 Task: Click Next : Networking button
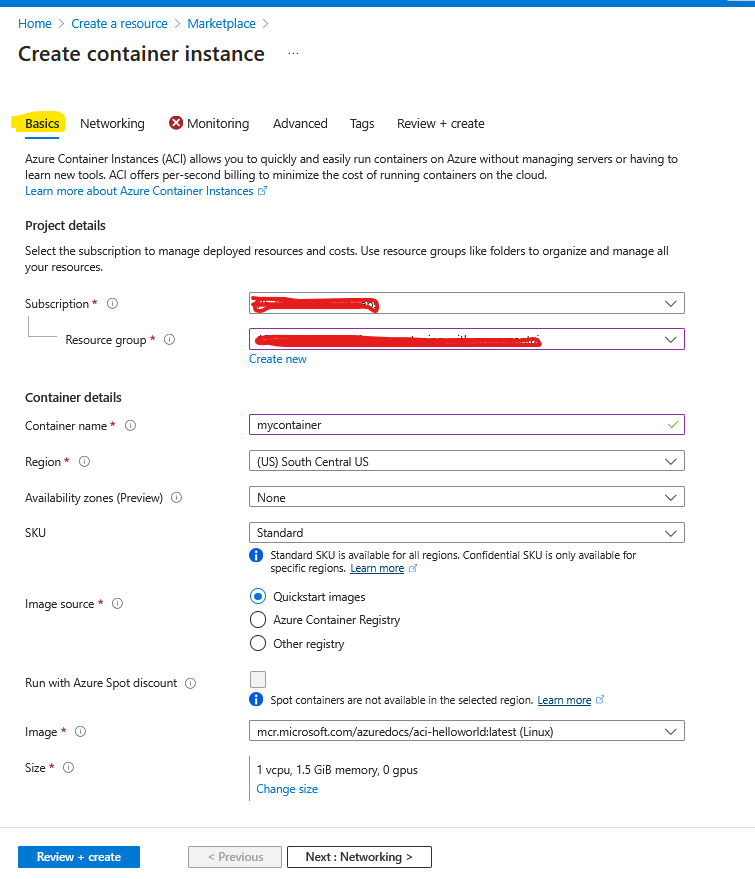(359, 857)
